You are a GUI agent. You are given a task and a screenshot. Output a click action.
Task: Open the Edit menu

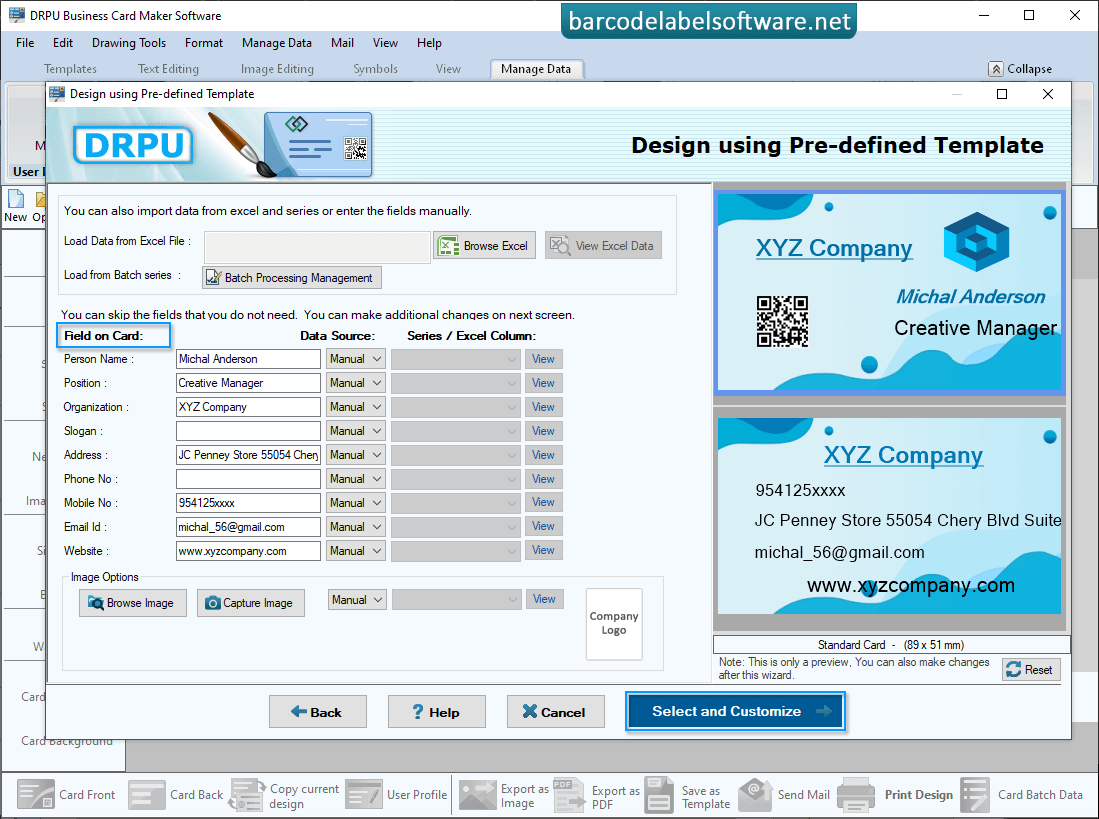tap(63, 43)
